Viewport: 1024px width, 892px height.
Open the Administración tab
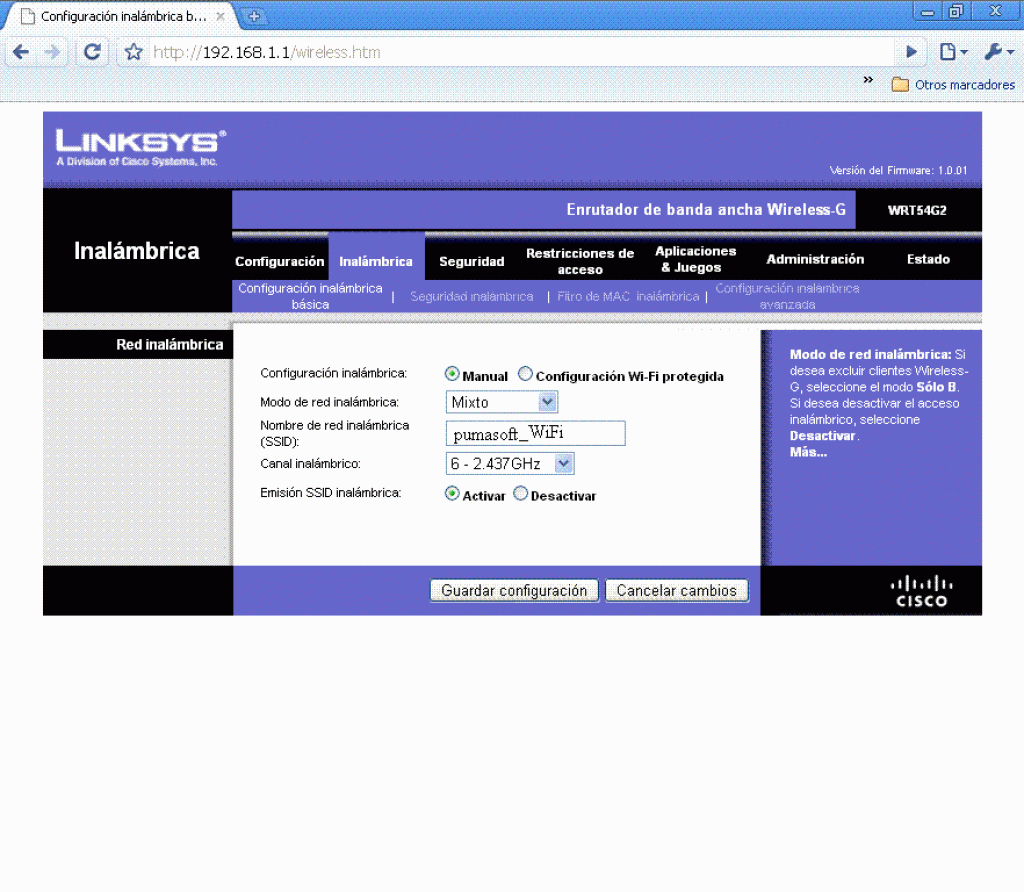tap(815, 259)
